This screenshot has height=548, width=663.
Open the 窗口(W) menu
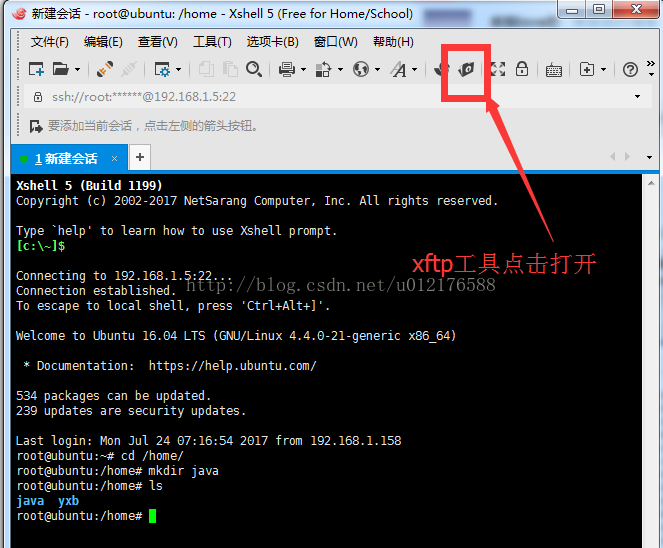coord(336,42)
